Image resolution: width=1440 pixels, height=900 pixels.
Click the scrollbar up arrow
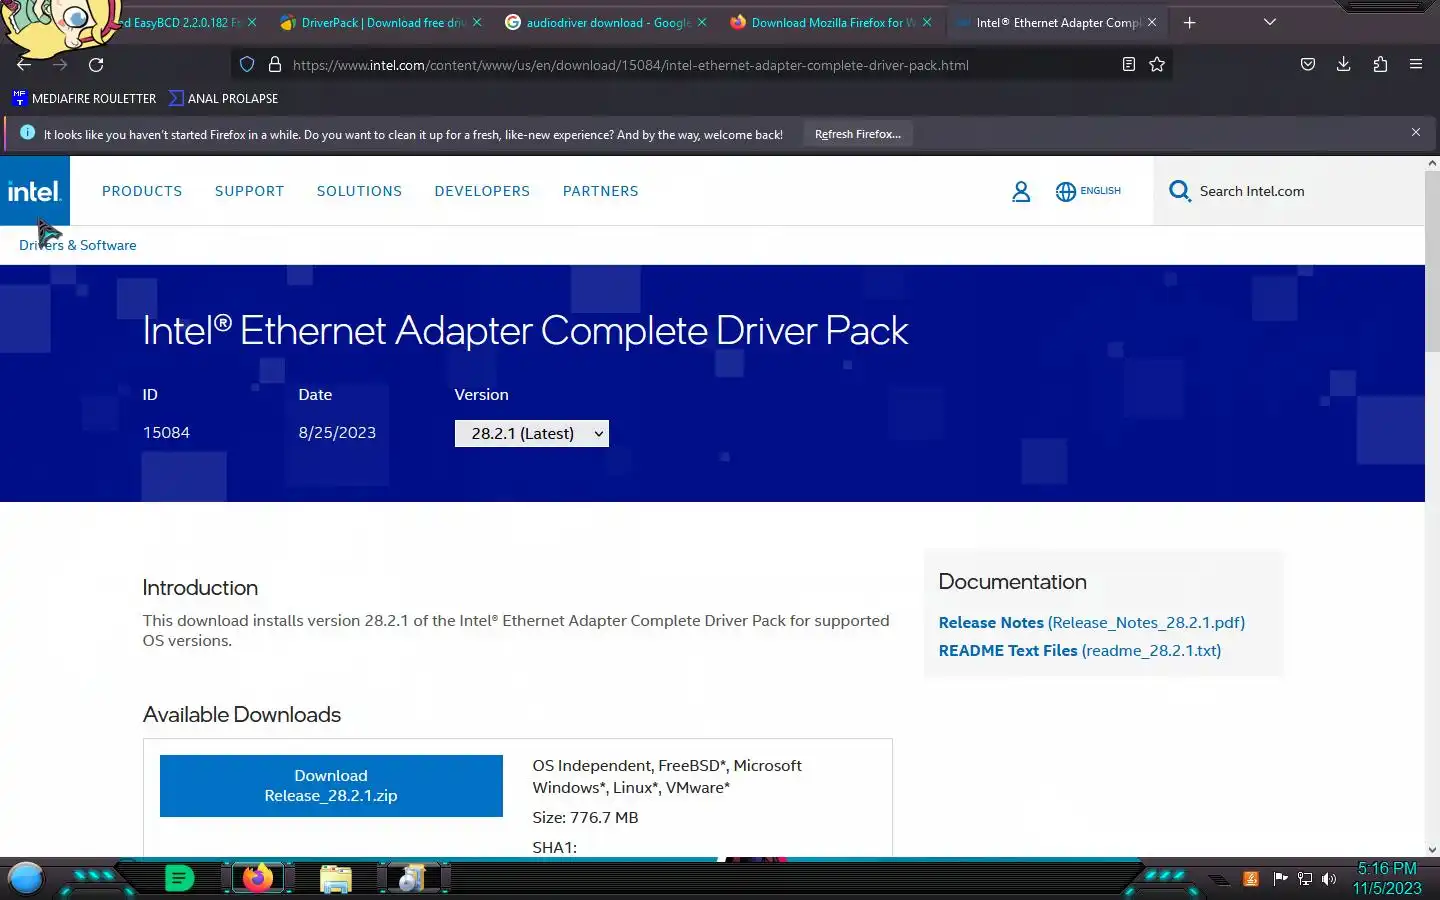click(1432, 163)
